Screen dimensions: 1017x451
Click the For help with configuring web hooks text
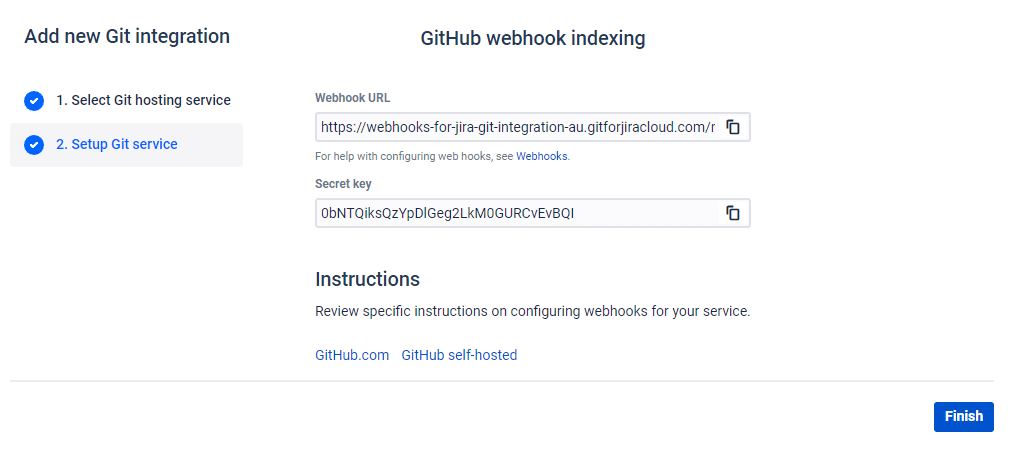tap(414, 157)
